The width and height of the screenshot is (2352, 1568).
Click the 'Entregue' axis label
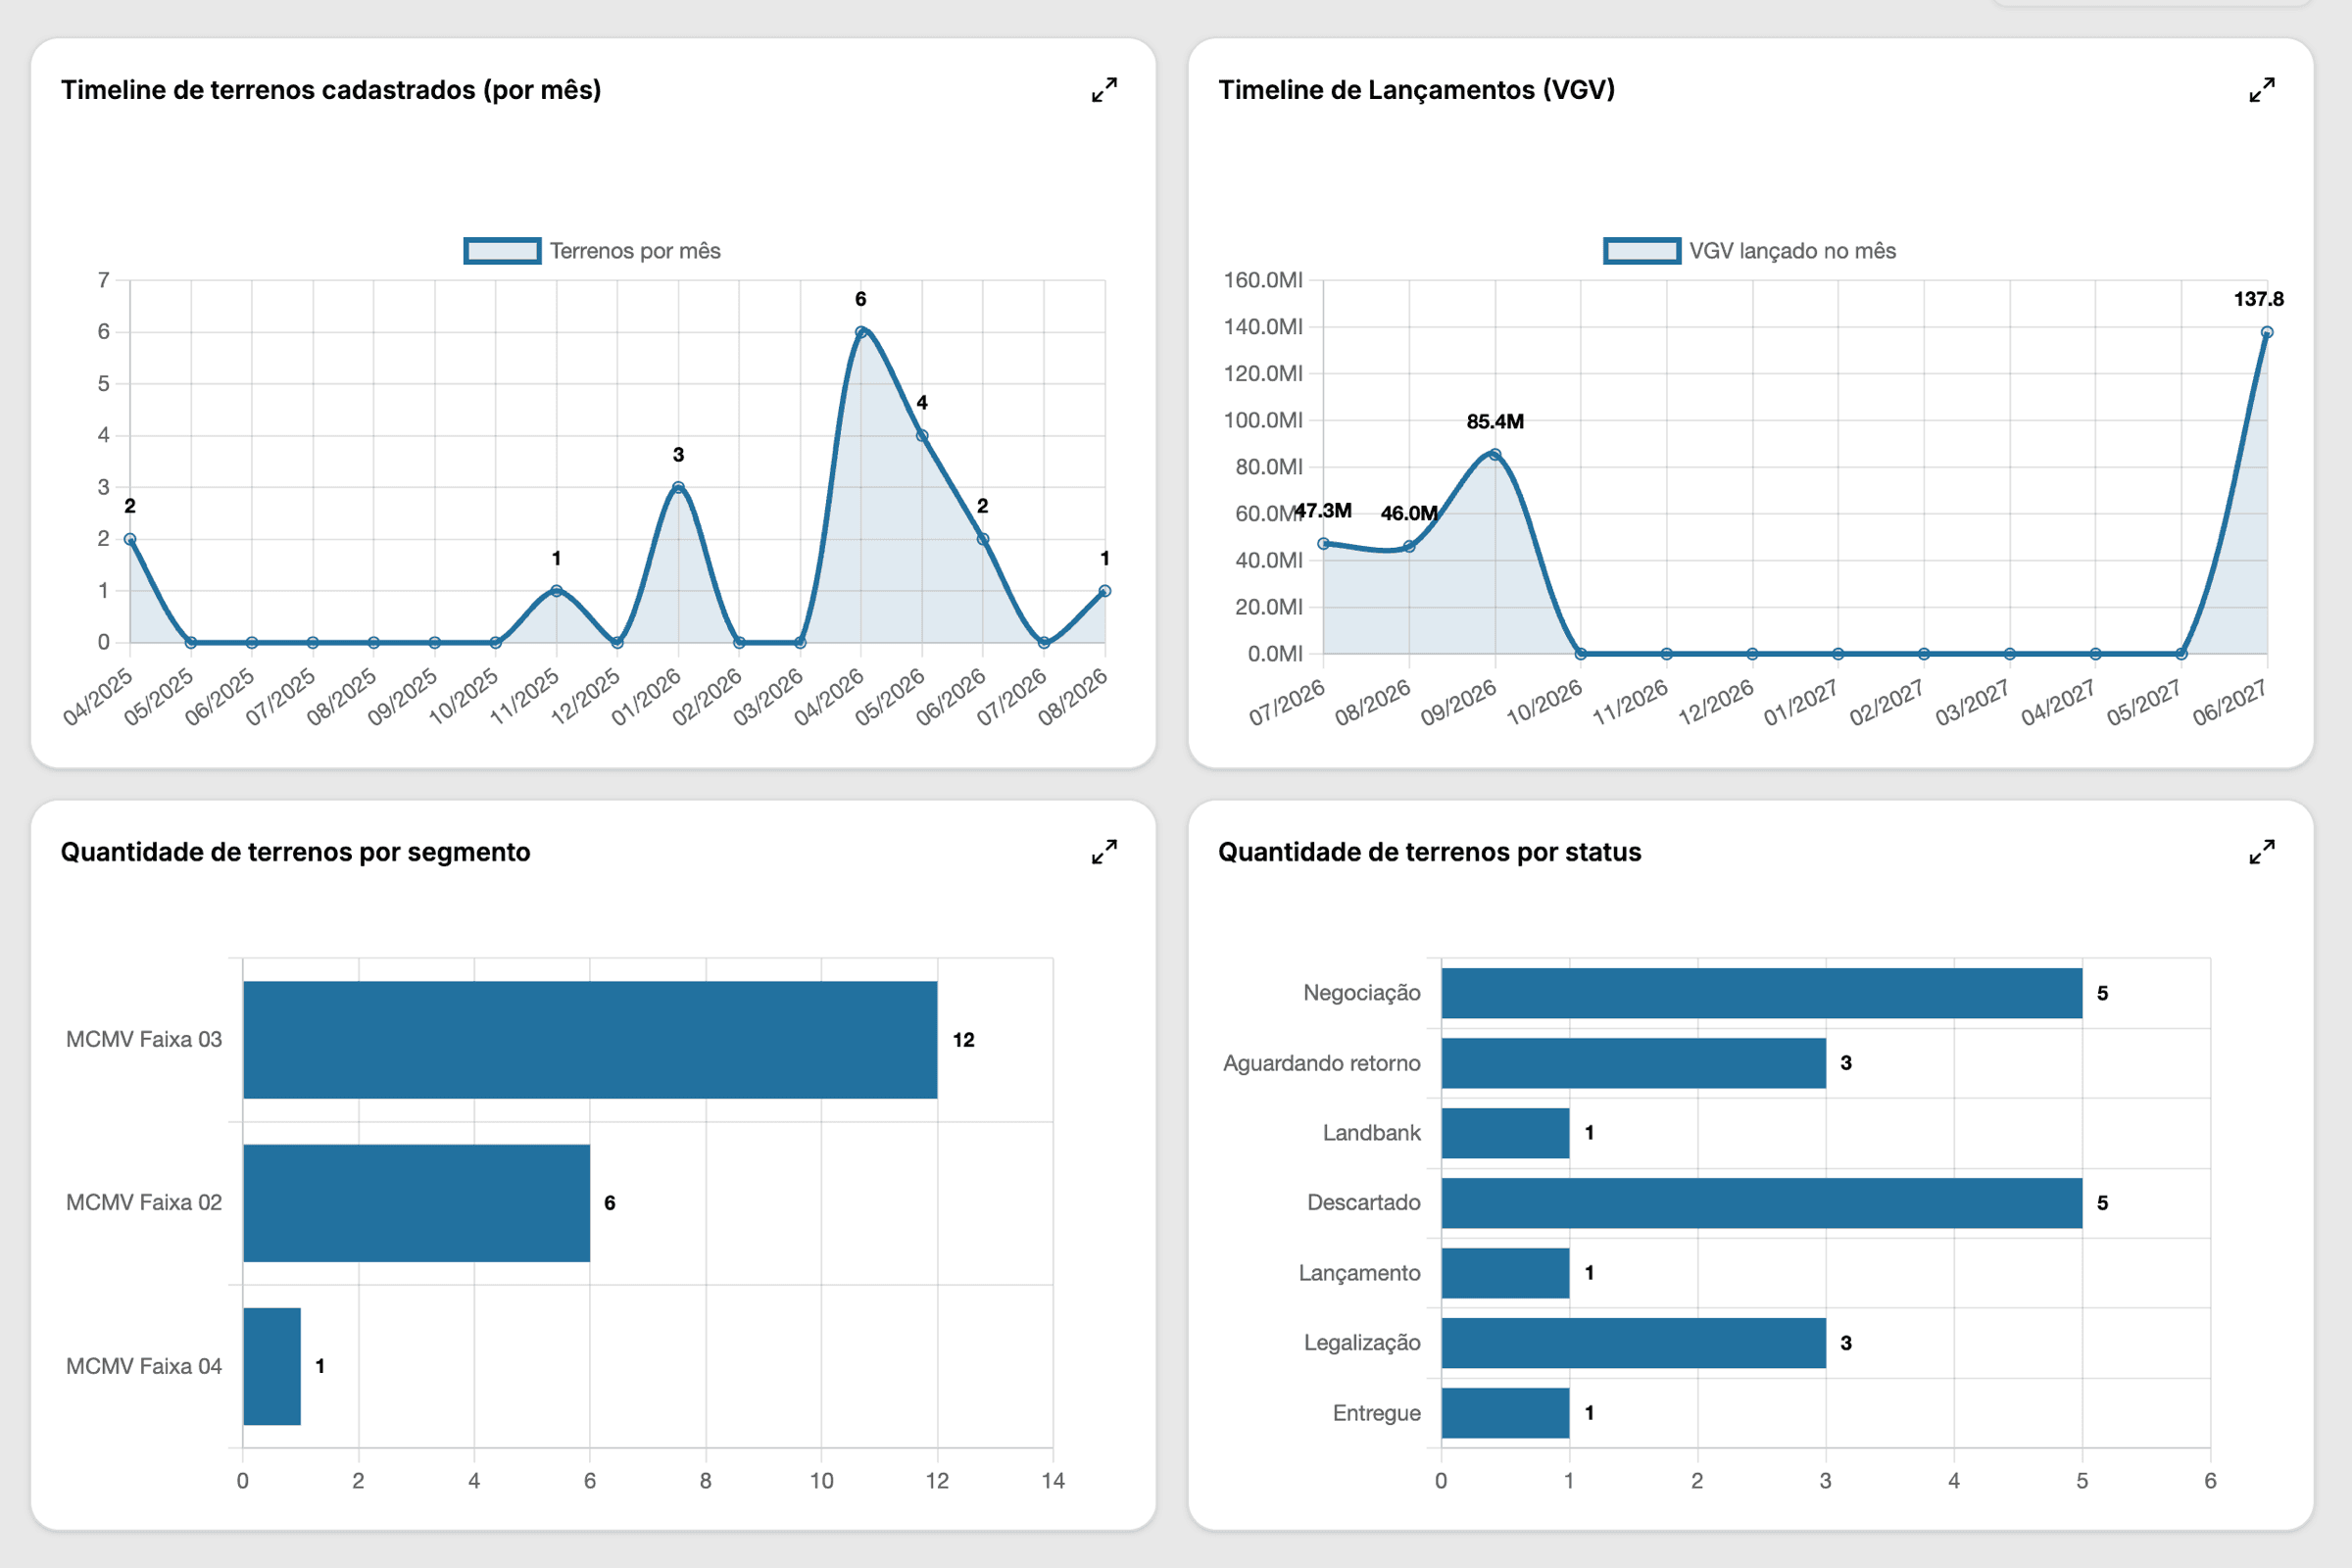[1377, 1413]
